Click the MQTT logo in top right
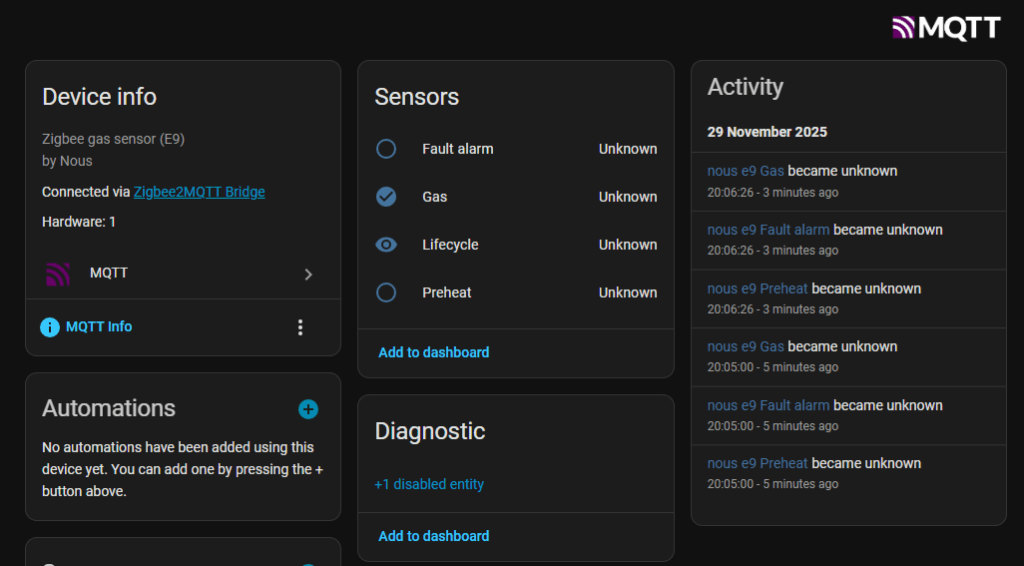Image resolution: width=1024 pixels, height=566 pixels. (x=945, y=27)
